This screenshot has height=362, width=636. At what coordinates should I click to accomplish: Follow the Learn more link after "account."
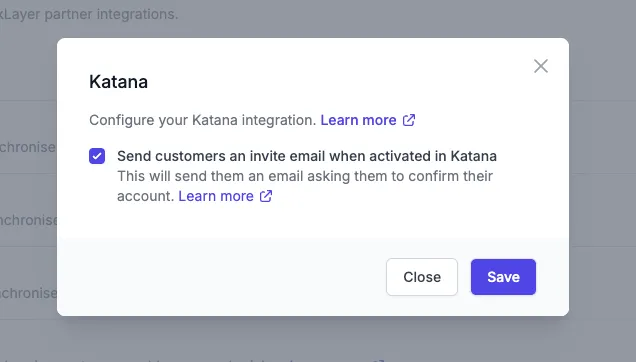click(216, 196)
